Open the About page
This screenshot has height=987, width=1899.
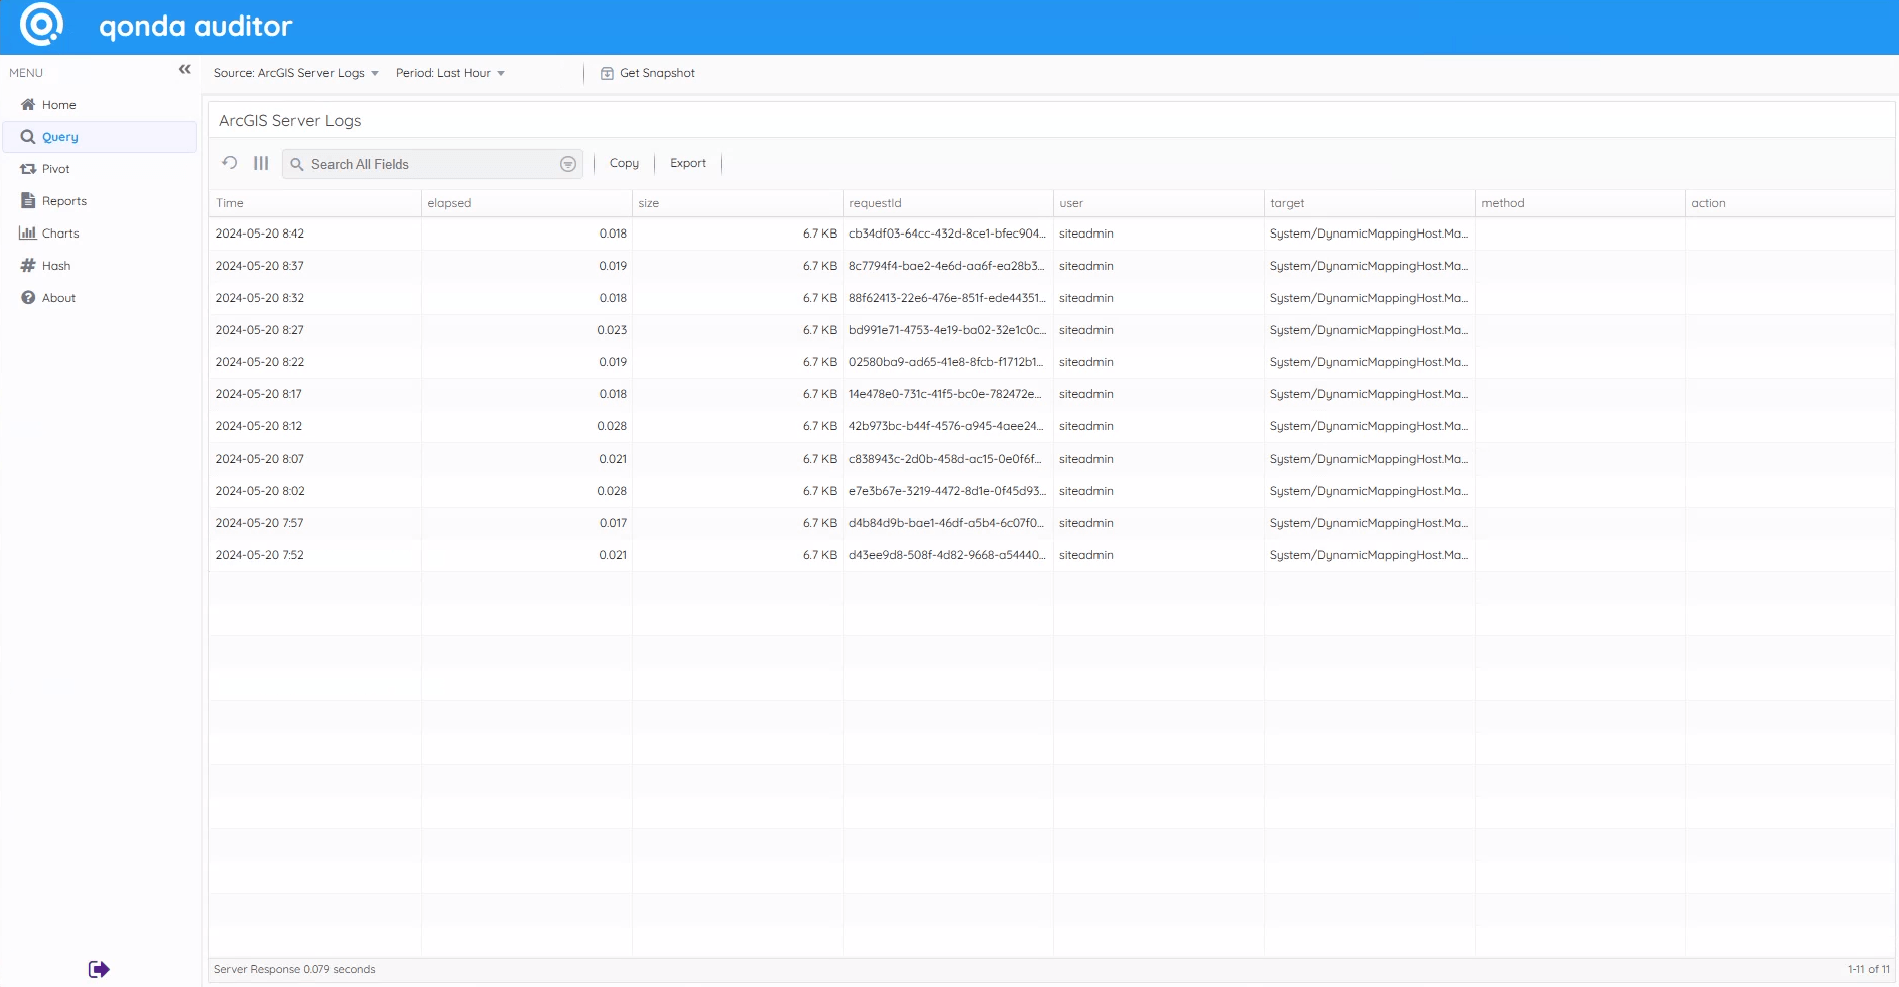59,298
